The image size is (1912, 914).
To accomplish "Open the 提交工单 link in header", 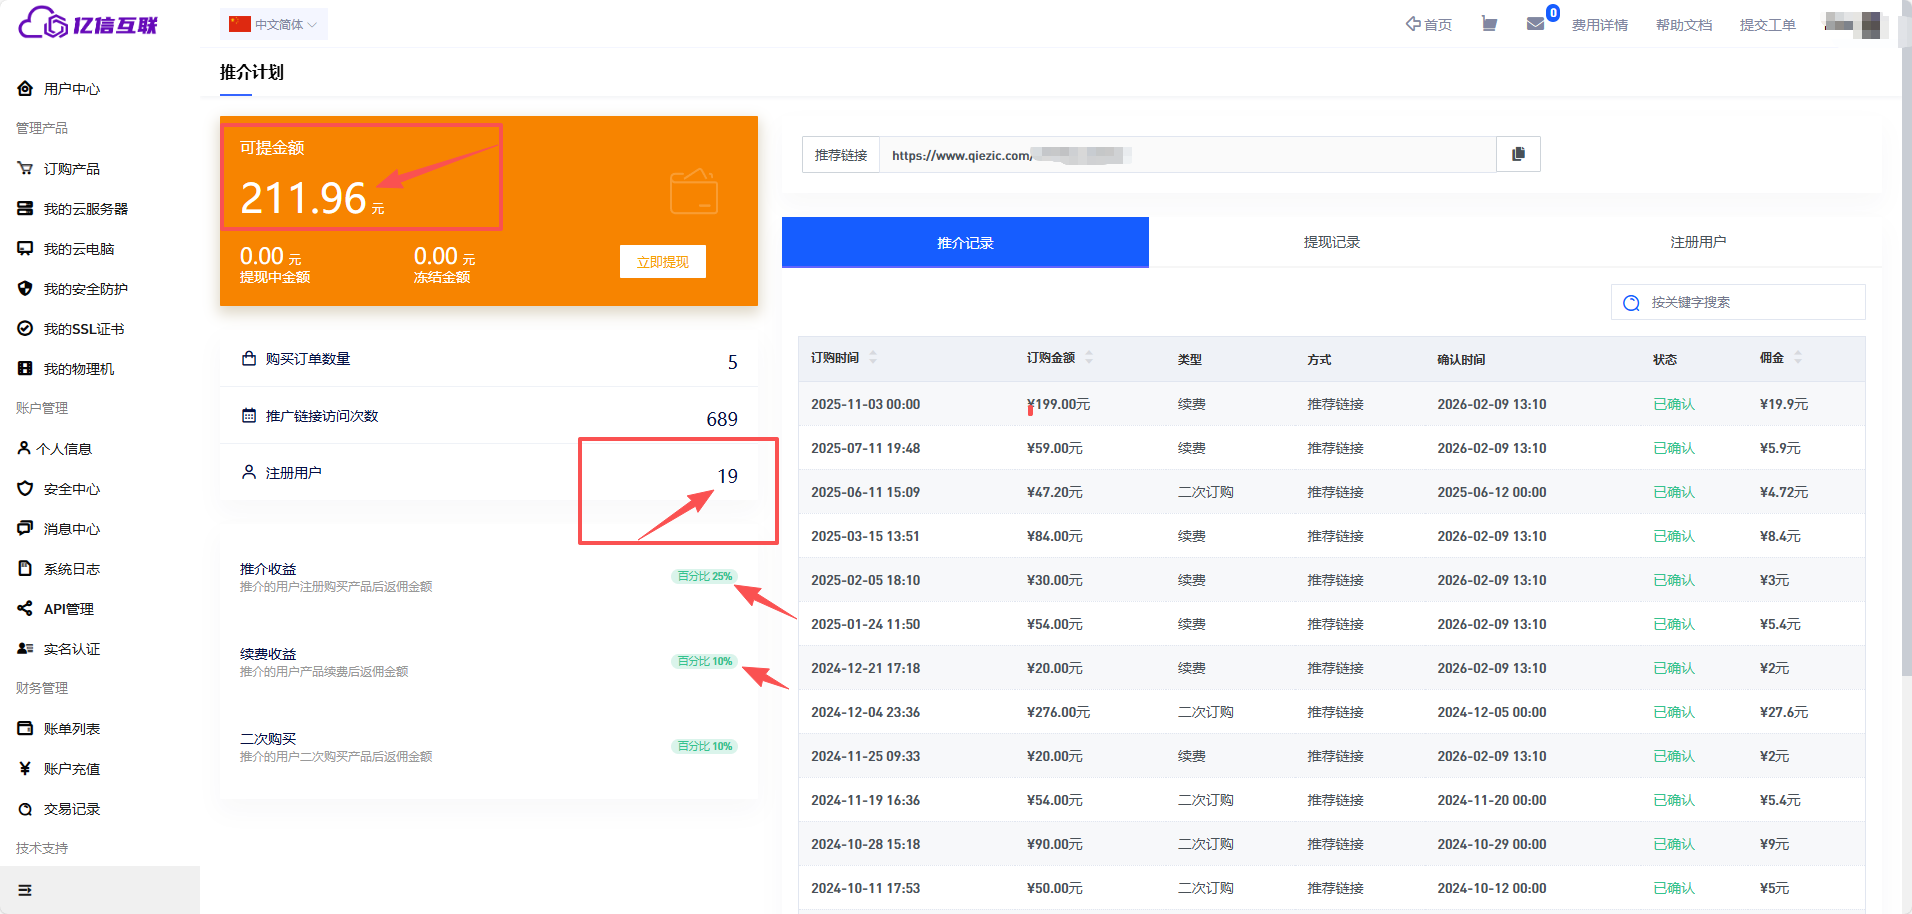I will tap(1767, 25).
